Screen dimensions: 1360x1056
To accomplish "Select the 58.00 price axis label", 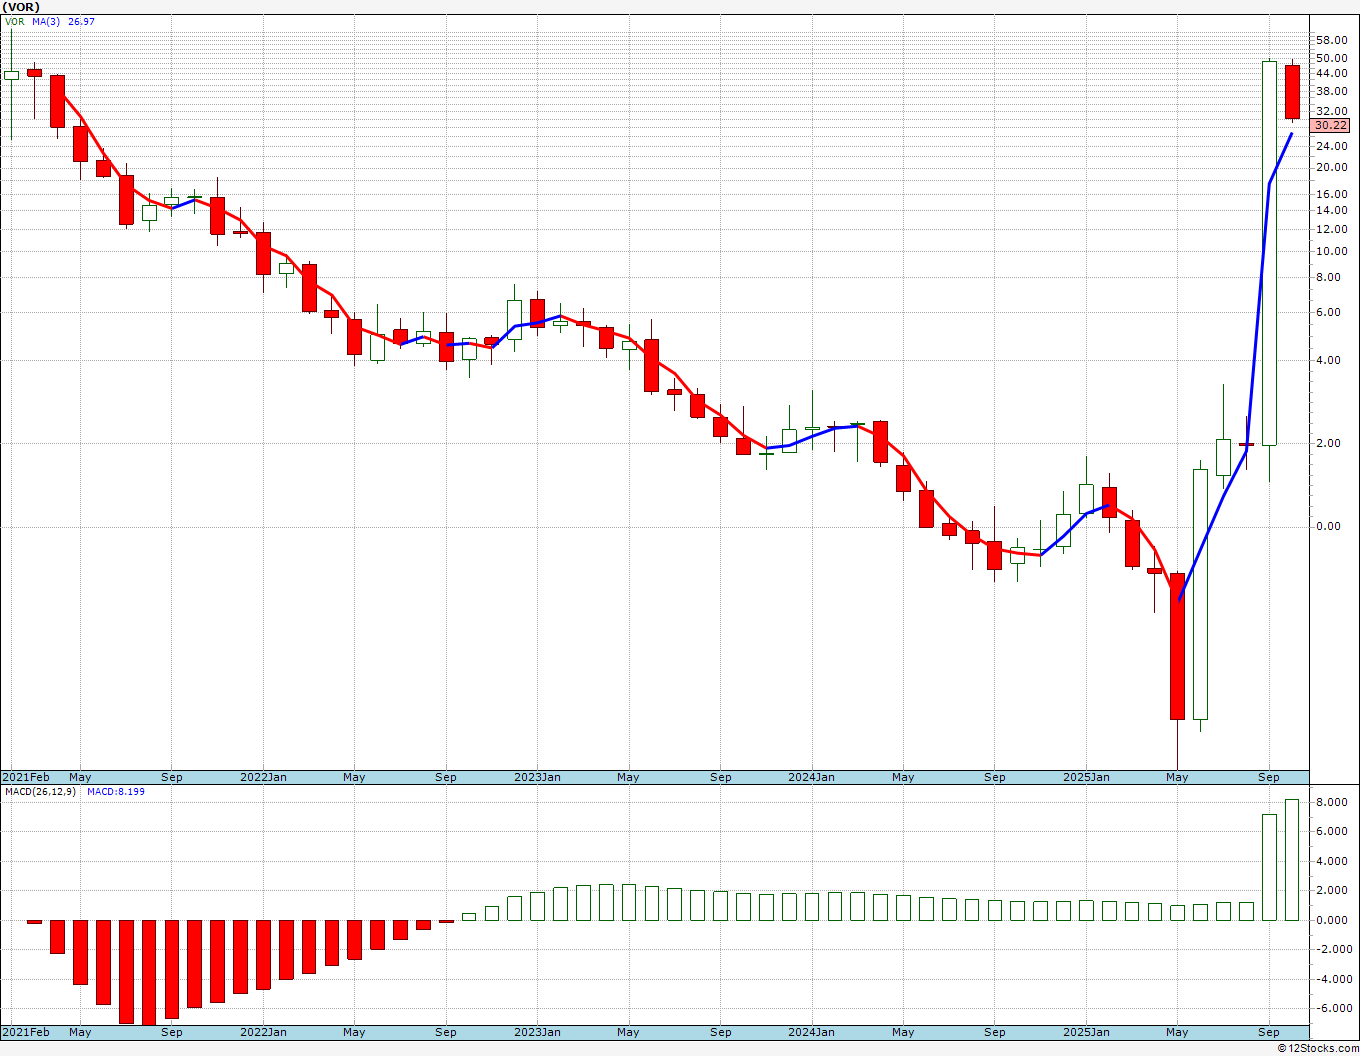I will click(x=1332, y=40).
